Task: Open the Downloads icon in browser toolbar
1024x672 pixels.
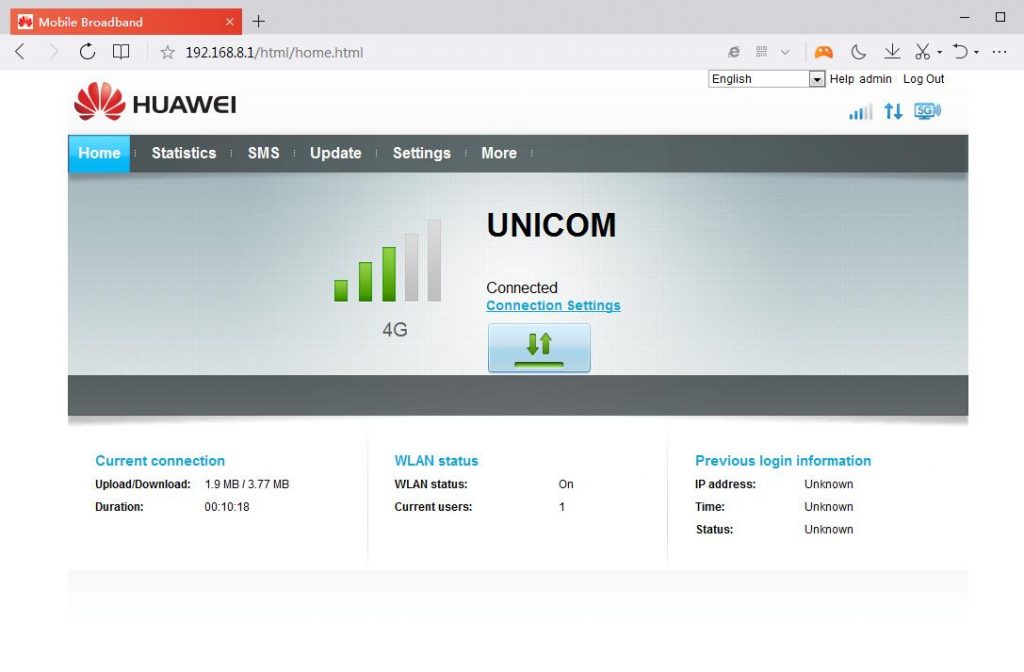Action: (892, 51)
